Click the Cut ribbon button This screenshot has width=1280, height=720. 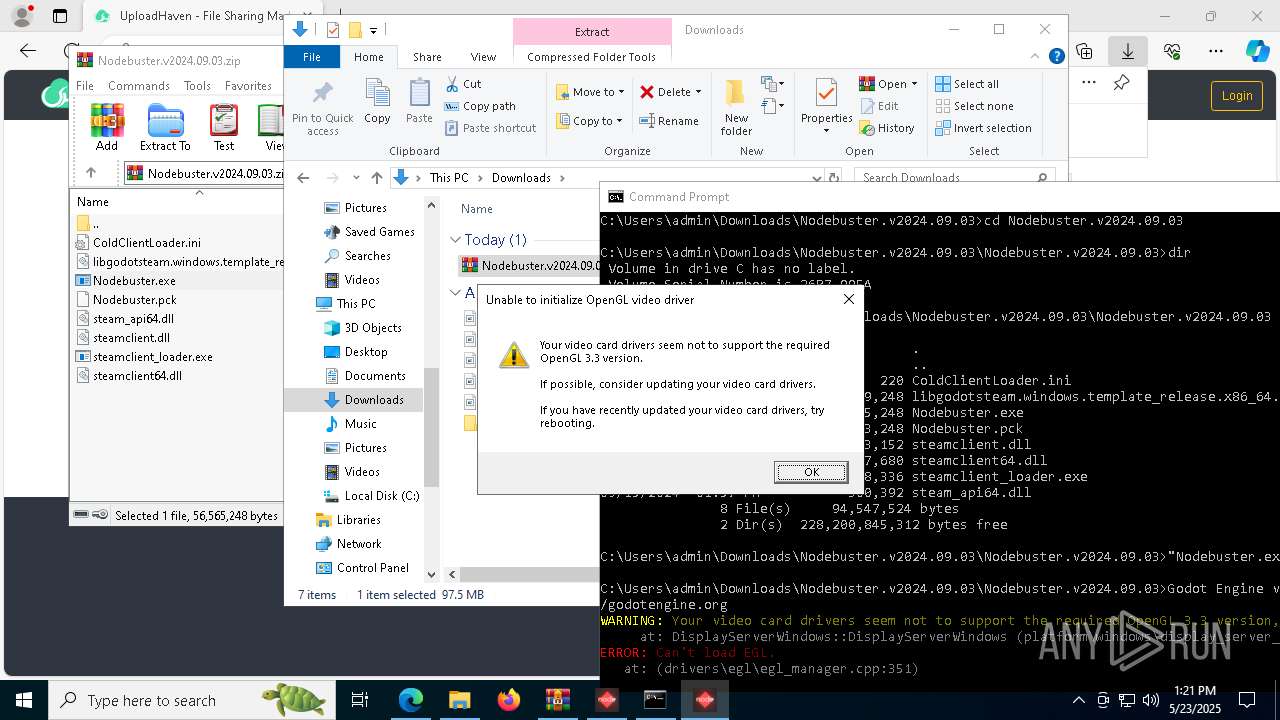(463, 84)
